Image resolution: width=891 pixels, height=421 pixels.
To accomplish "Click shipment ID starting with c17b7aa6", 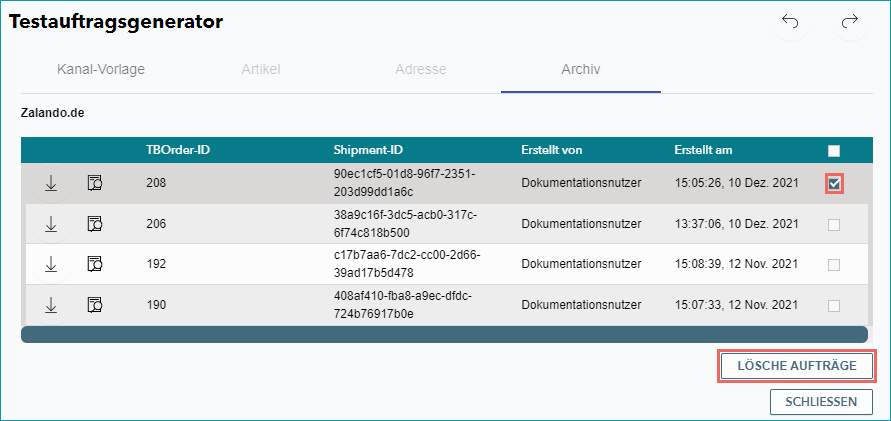I will tap(407, 264).
